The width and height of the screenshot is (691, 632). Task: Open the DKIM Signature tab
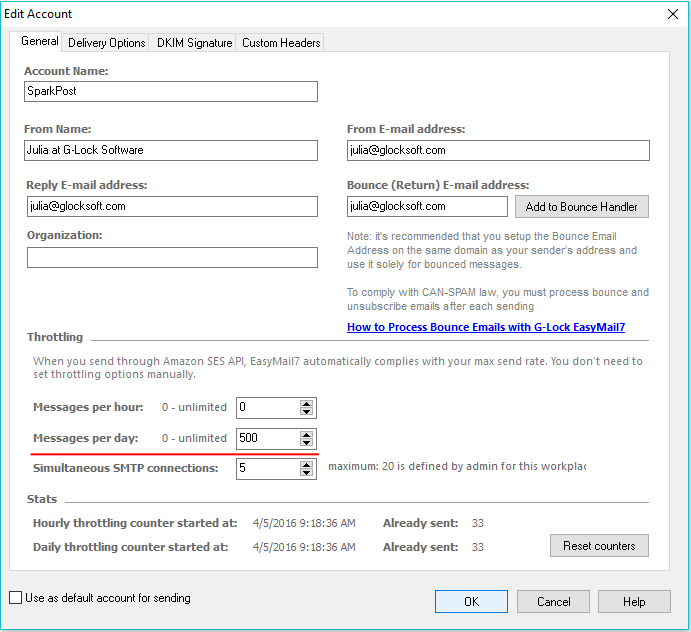(194, 43)
